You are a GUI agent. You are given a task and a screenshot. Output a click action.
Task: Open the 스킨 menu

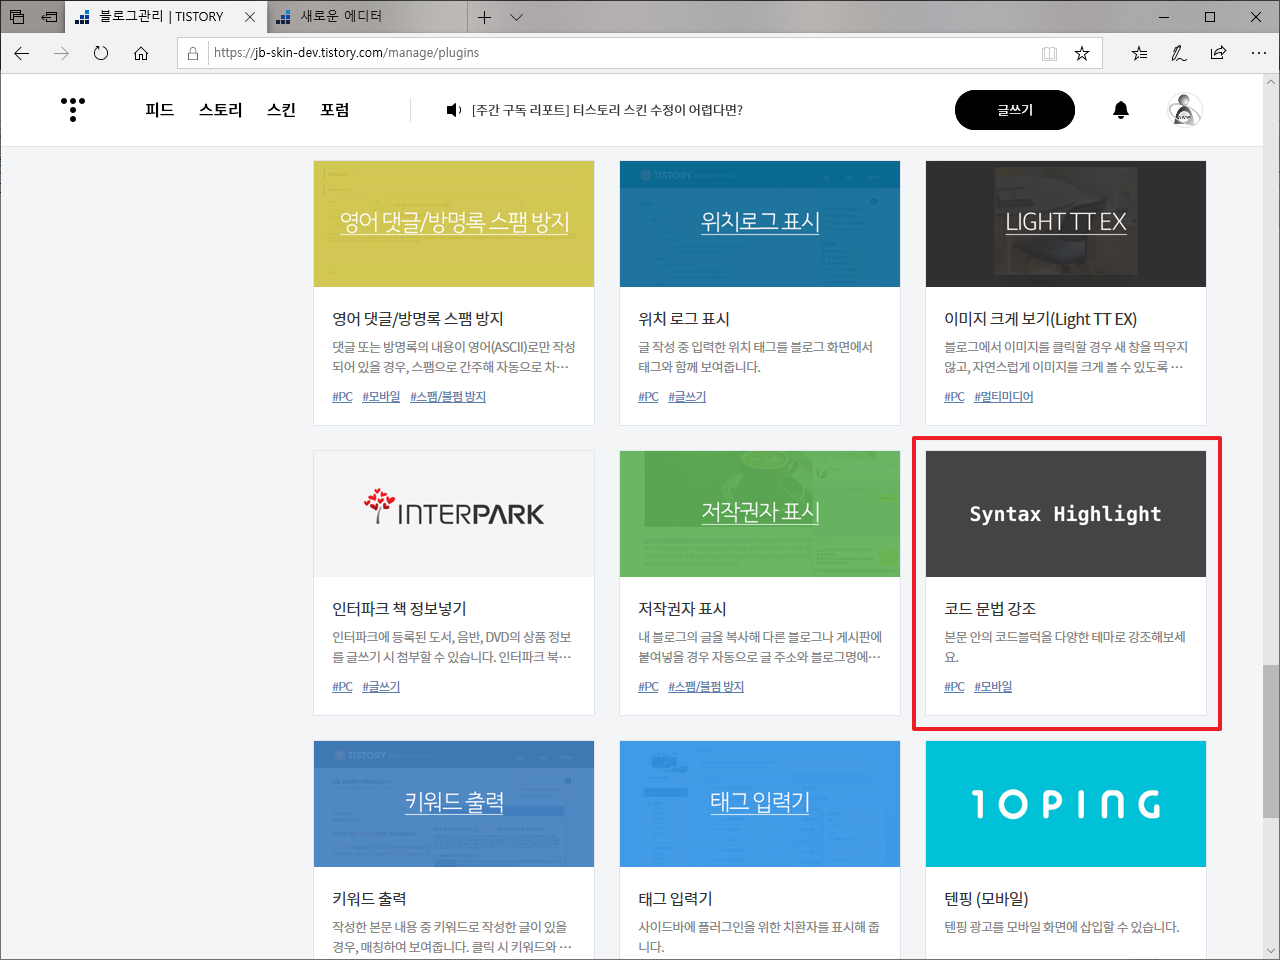[281, 110]
